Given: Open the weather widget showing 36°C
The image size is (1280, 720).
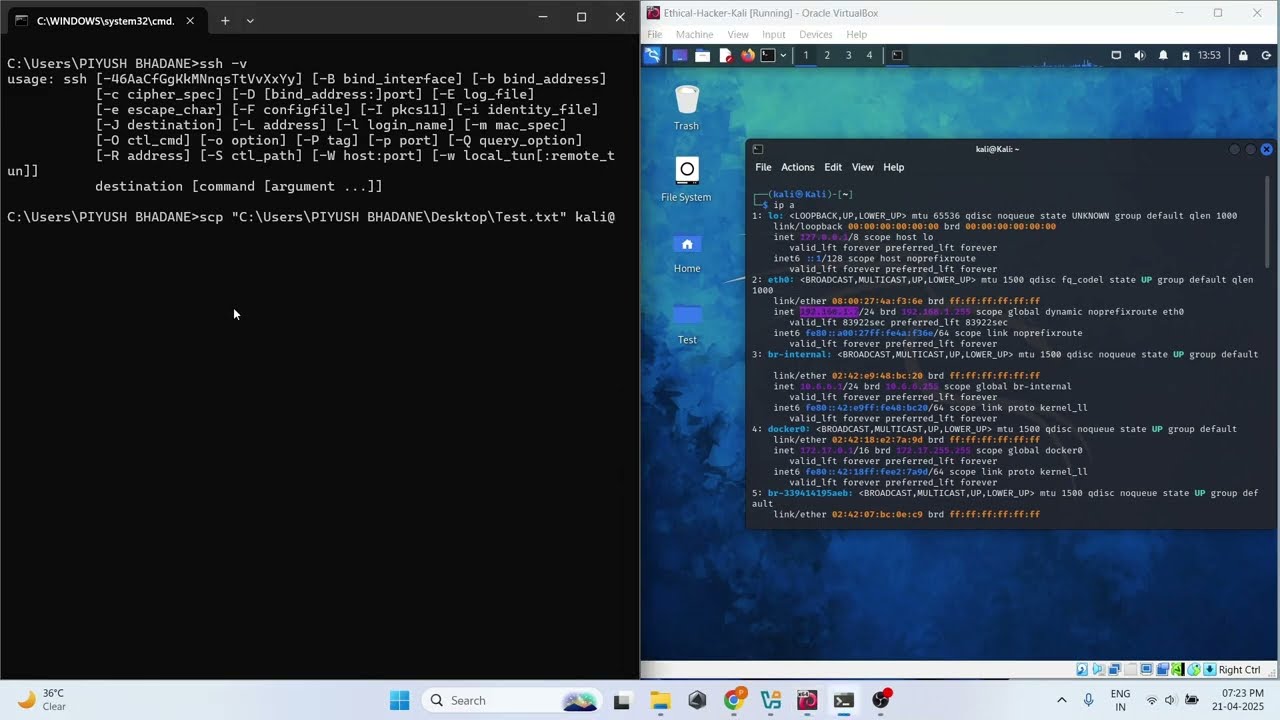Looking at the screenshot, I should [x=42, y=700].
